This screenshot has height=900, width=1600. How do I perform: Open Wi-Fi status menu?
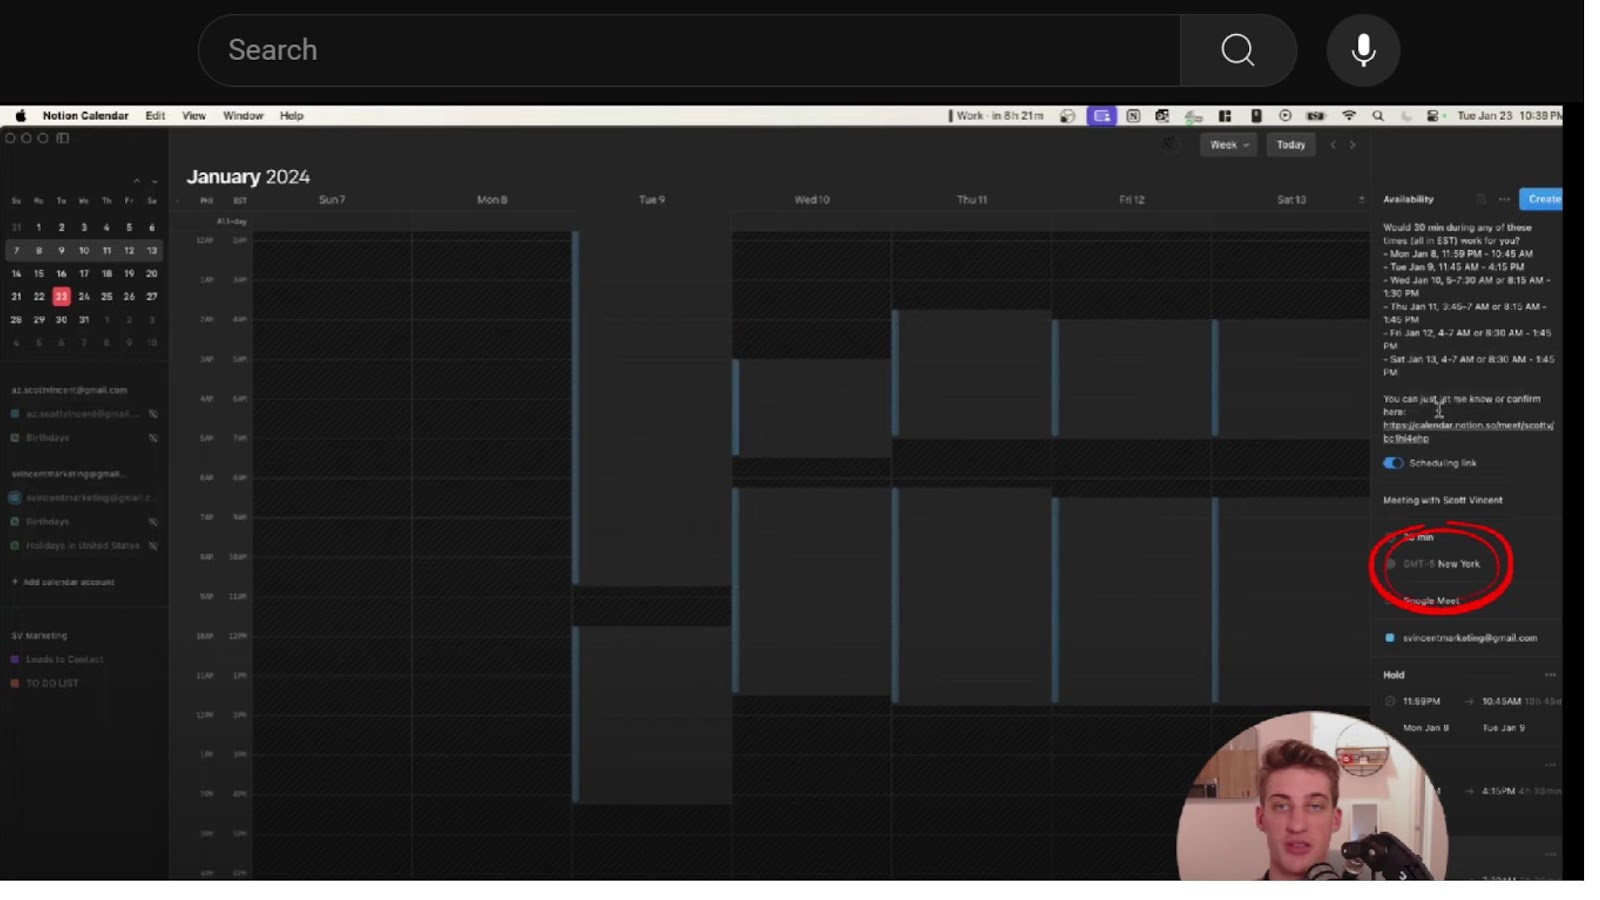pos(1349,116)
